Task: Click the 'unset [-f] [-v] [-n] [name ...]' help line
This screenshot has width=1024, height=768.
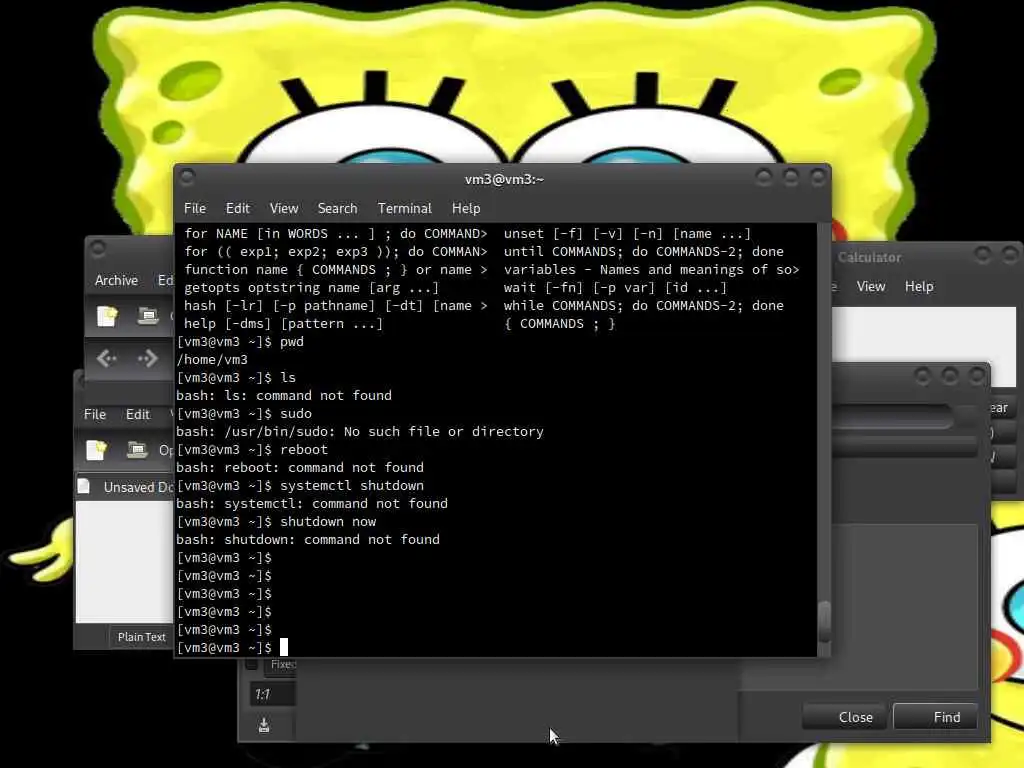Action: pos(627,233)
